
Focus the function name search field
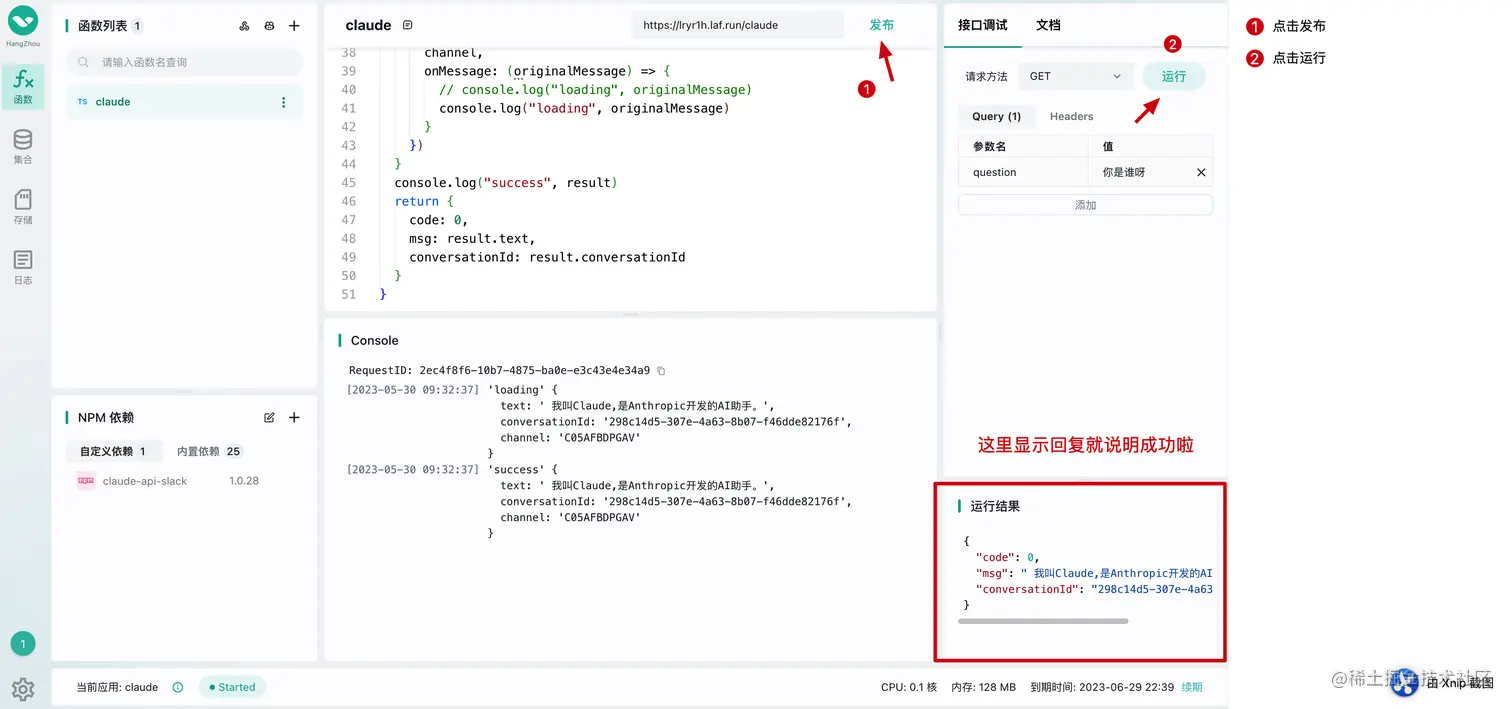tap(184, 62)
